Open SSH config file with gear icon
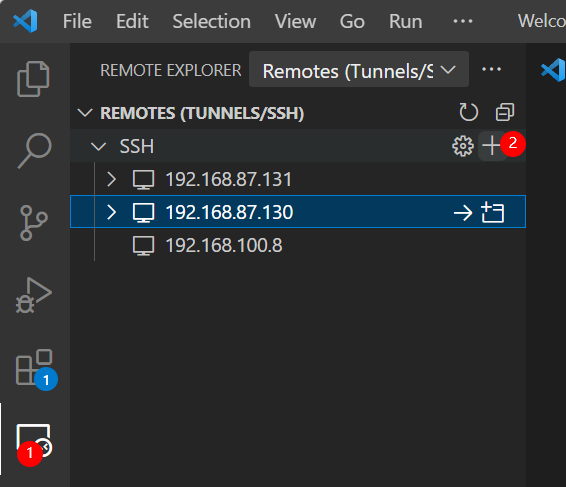566x487 pixels. tap(463, 146)
